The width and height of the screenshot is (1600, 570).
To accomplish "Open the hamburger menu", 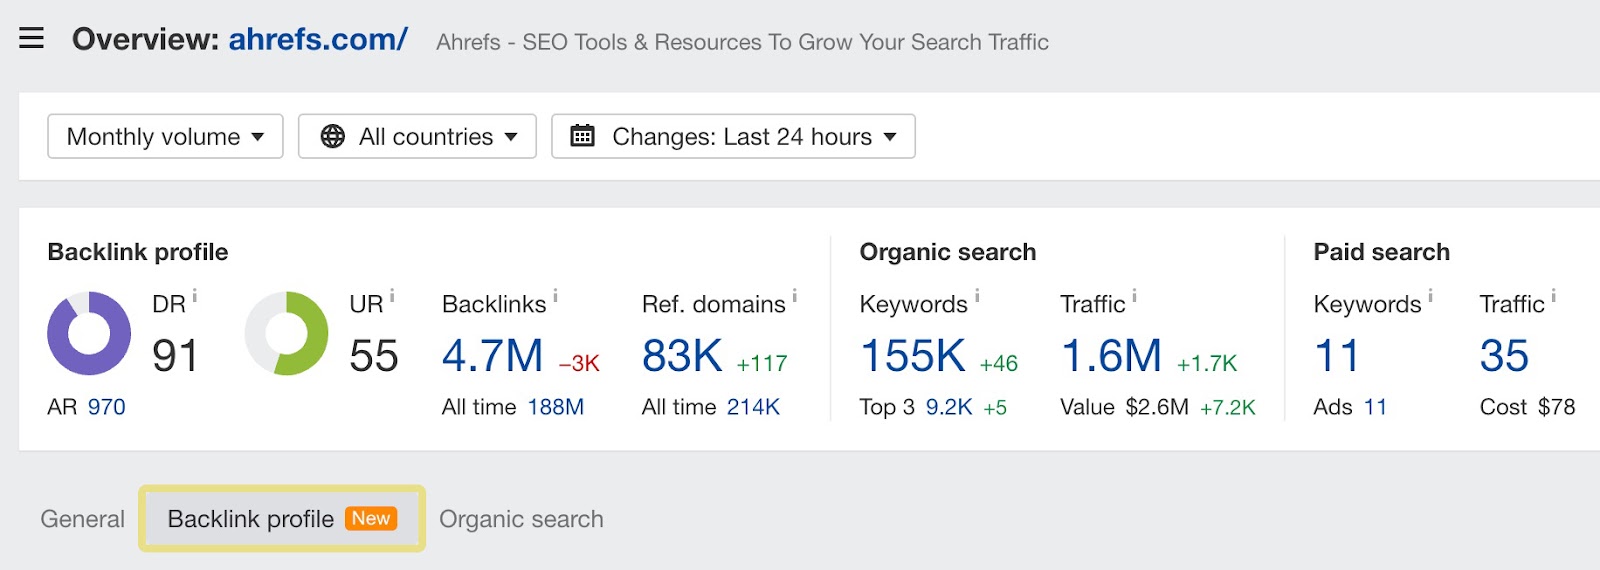I will pos(31,39).
